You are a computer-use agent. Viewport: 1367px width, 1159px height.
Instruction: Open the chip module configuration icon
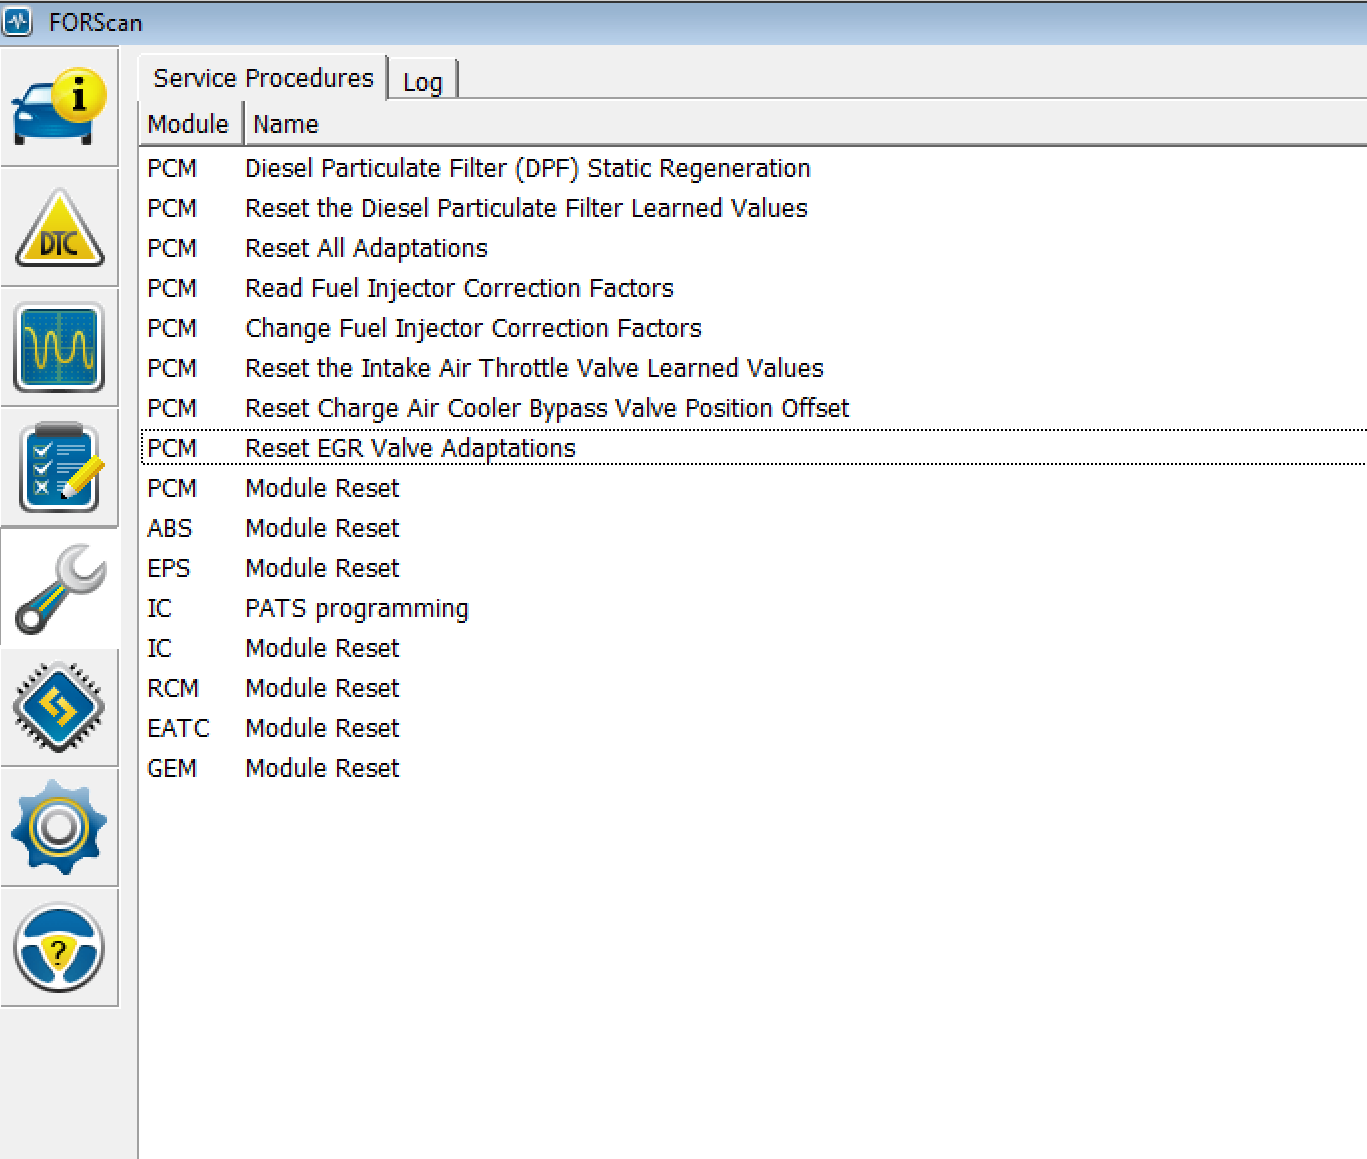[59, 707]
